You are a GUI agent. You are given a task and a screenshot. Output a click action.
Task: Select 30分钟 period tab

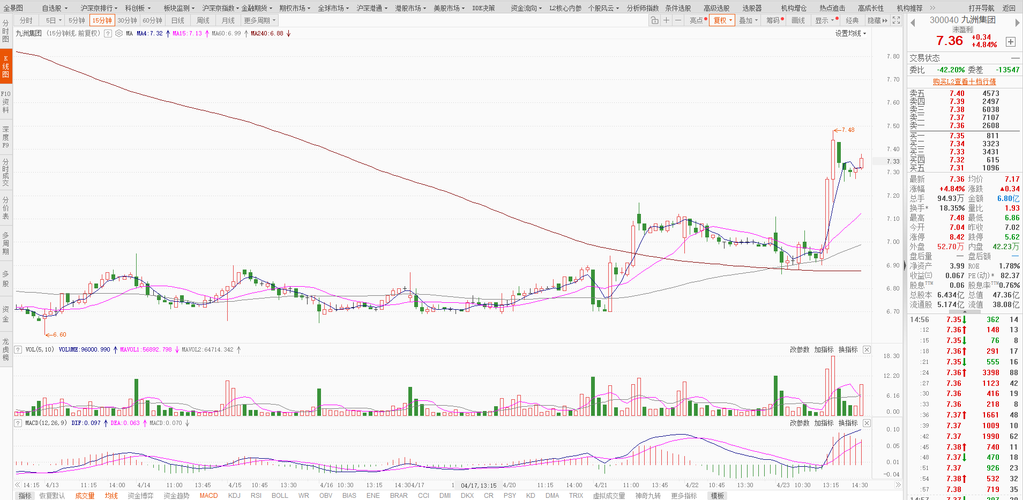pos(127,20)
